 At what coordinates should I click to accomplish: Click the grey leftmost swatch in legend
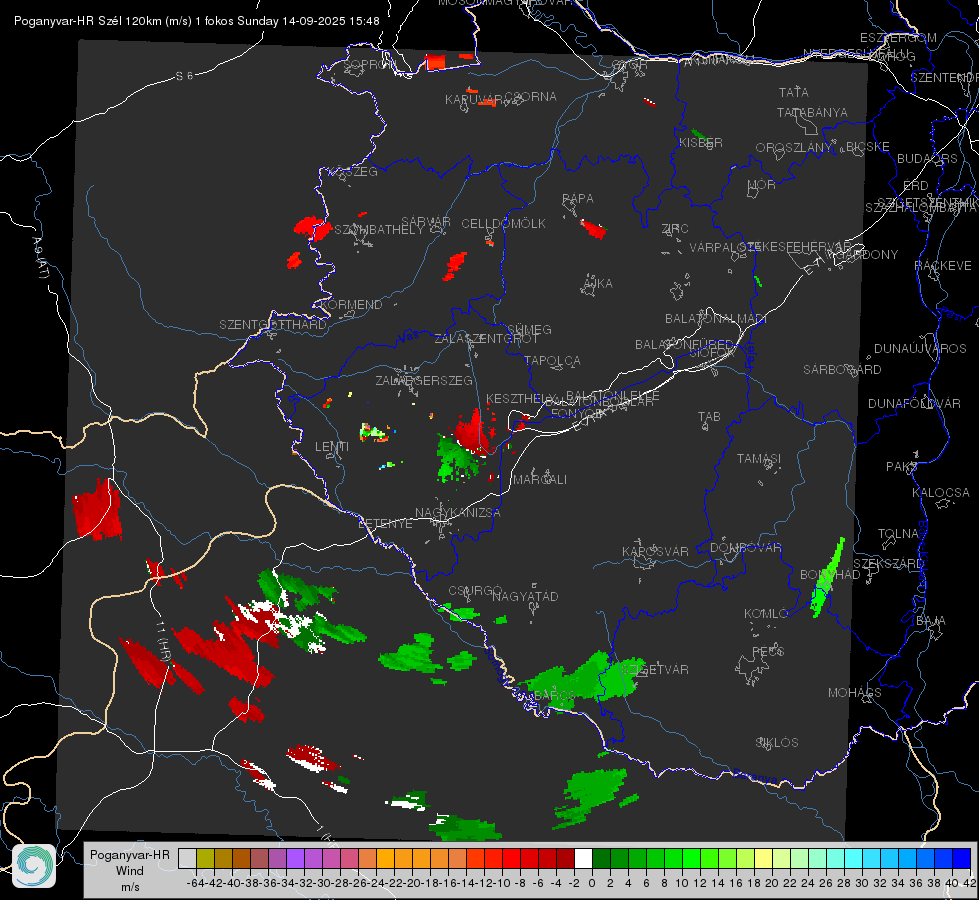pyautogui.click(x=187, y=858)
